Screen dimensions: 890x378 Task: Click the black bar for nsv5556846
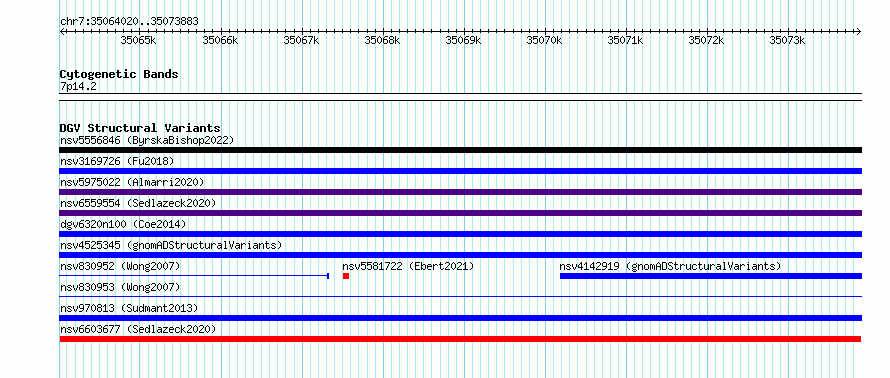pyautogui.click(x=460, y=150)
